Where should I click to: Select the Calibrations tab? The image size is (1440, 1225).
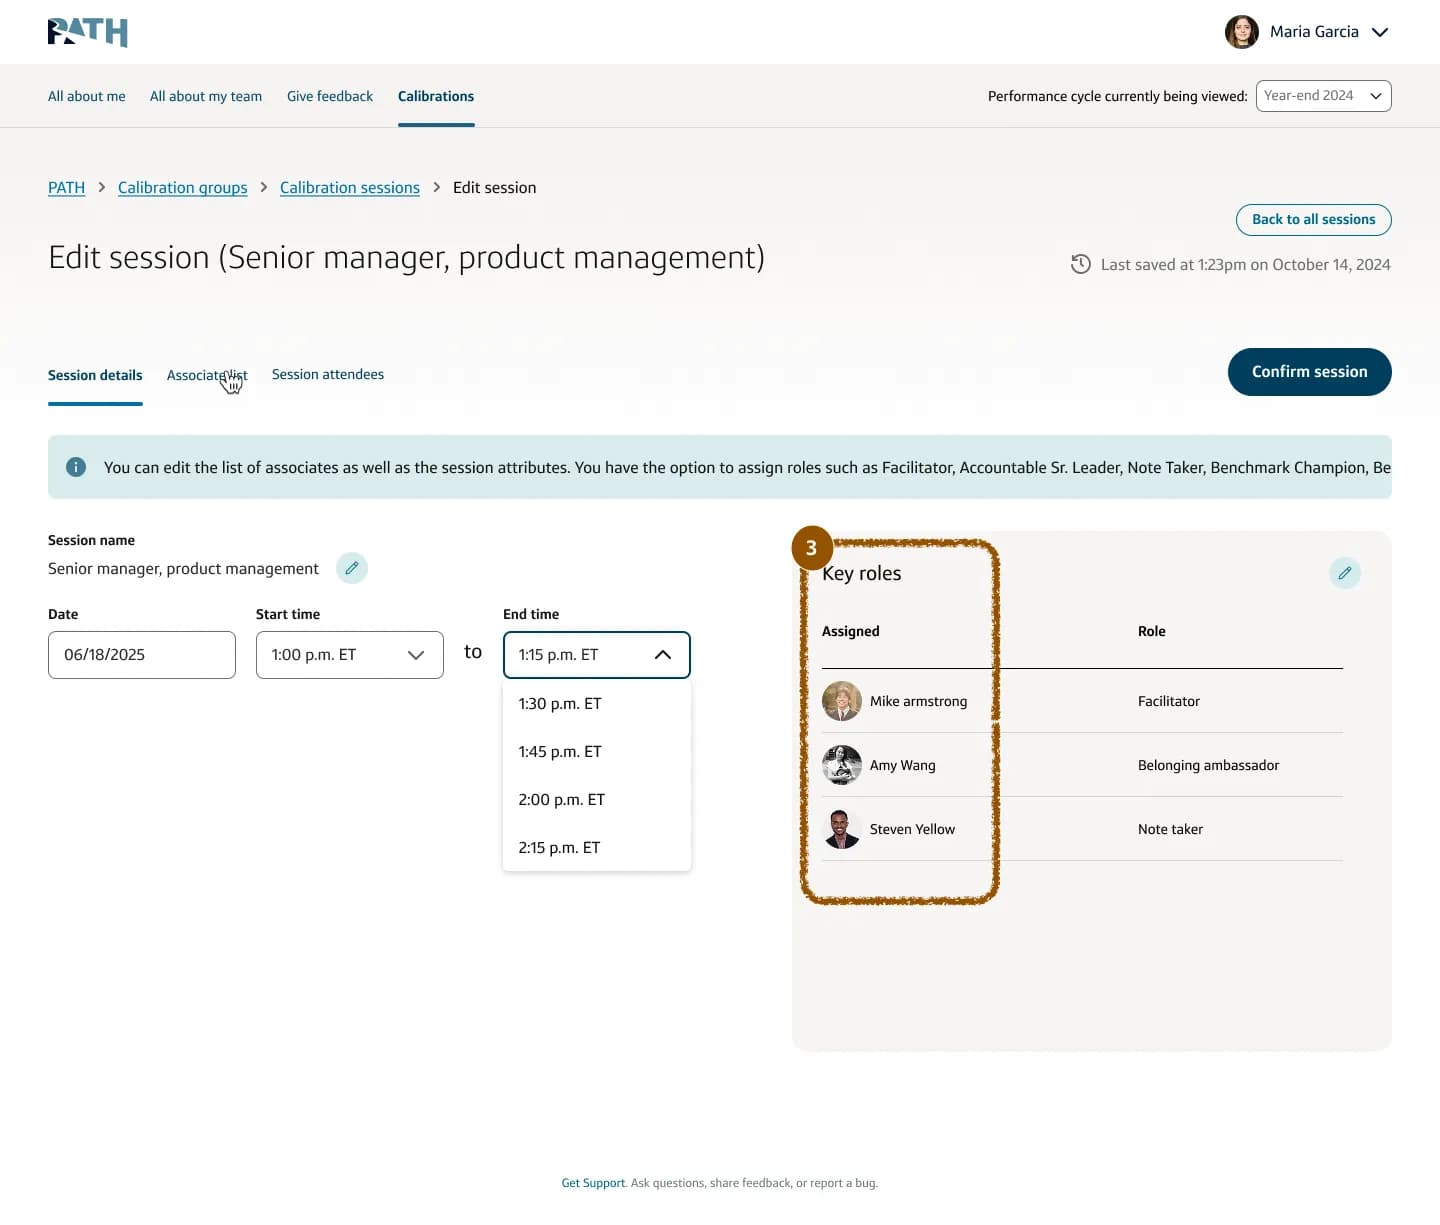click(x=436, y=96)
